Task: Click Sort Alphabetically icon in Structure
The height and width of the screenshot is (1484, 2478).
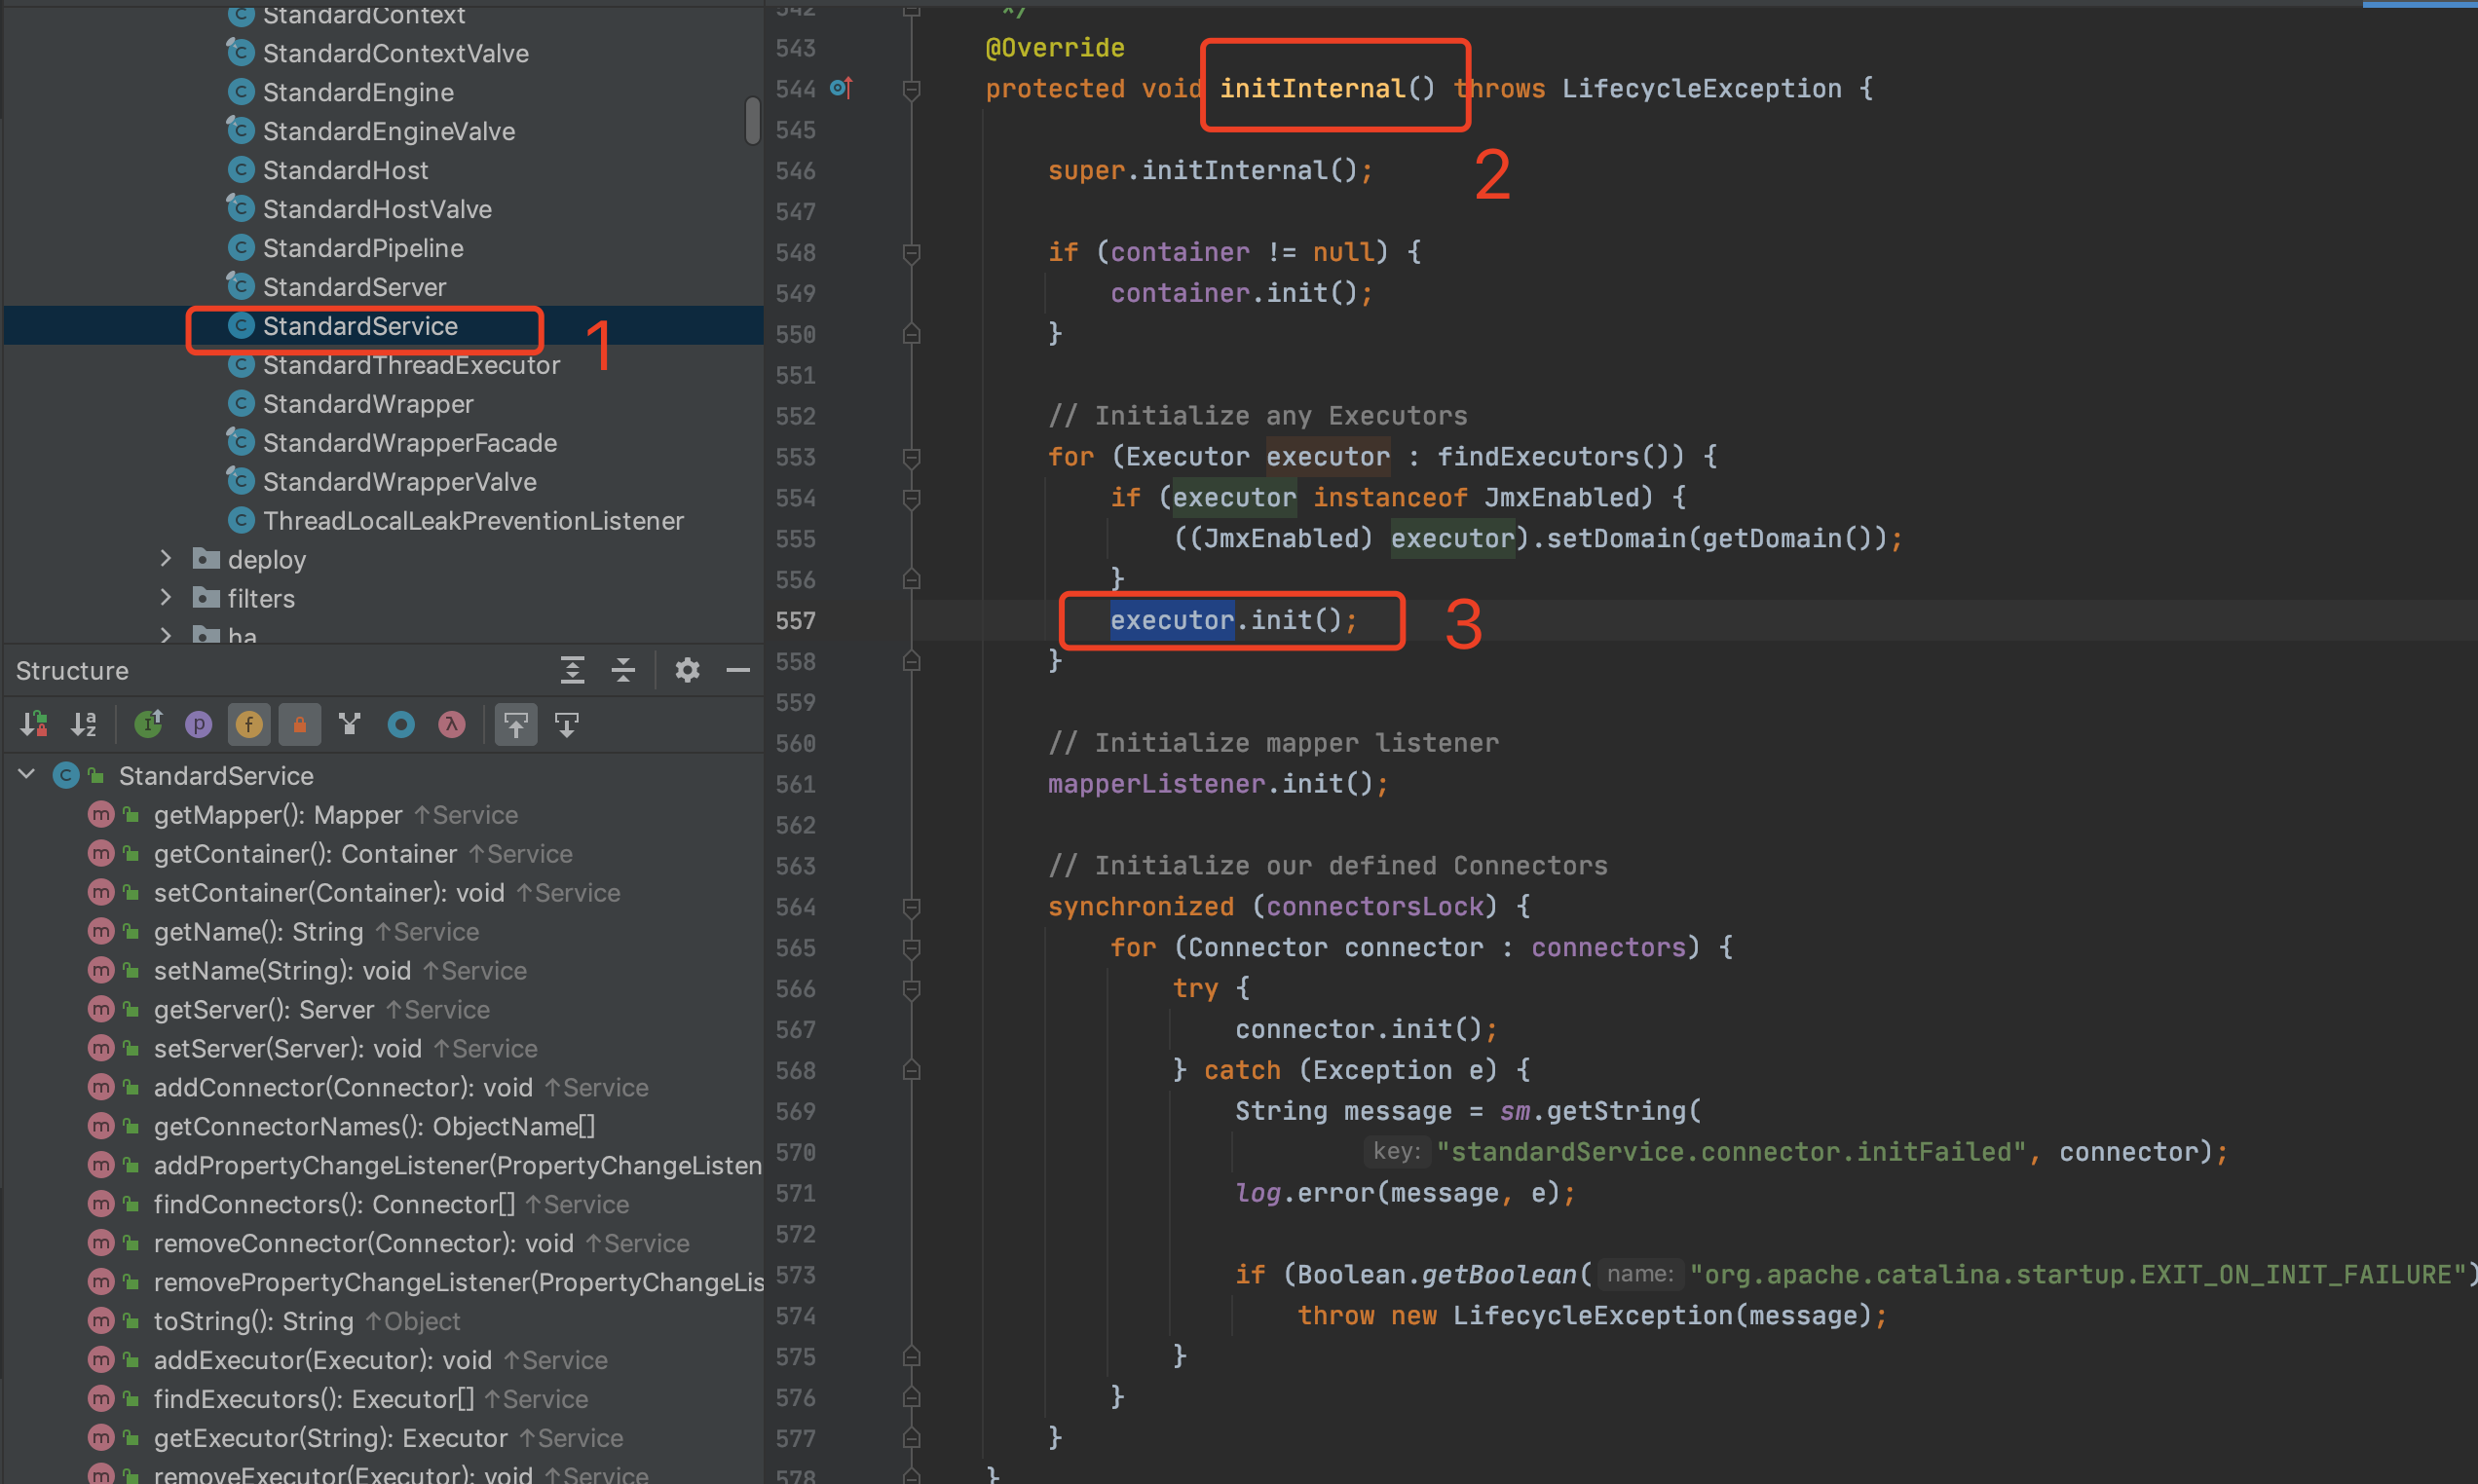Action: click(x=84, y=724)
